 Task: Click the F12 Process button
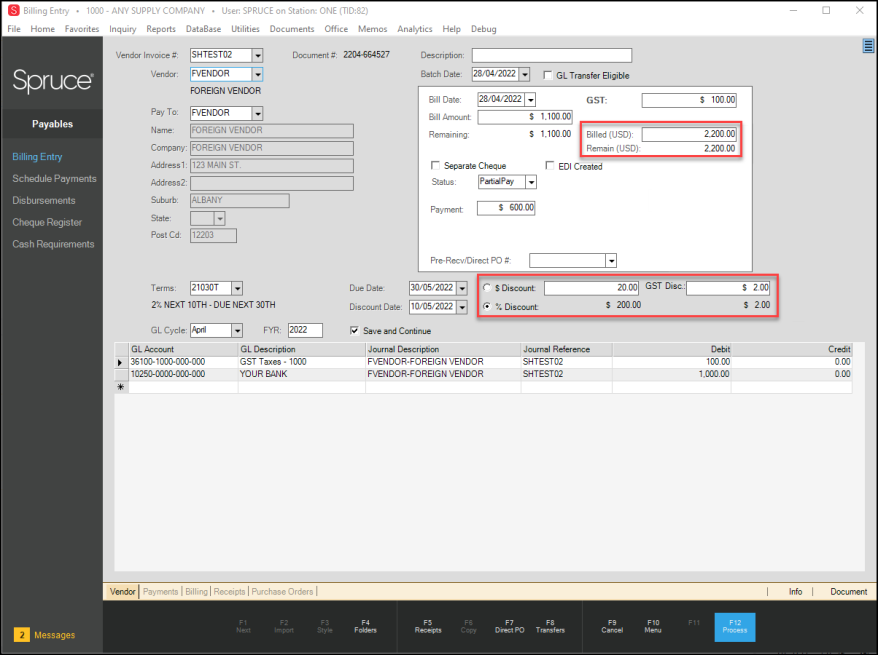[x=735, y=626]
